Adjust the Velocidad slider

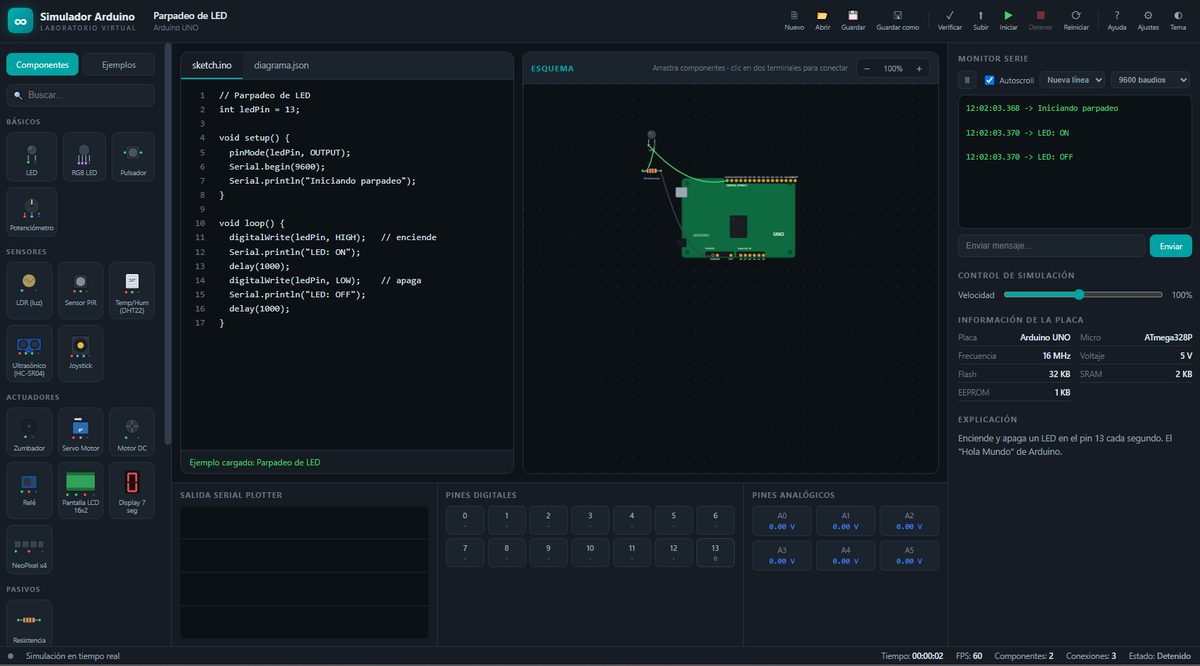coord(1083,295)
